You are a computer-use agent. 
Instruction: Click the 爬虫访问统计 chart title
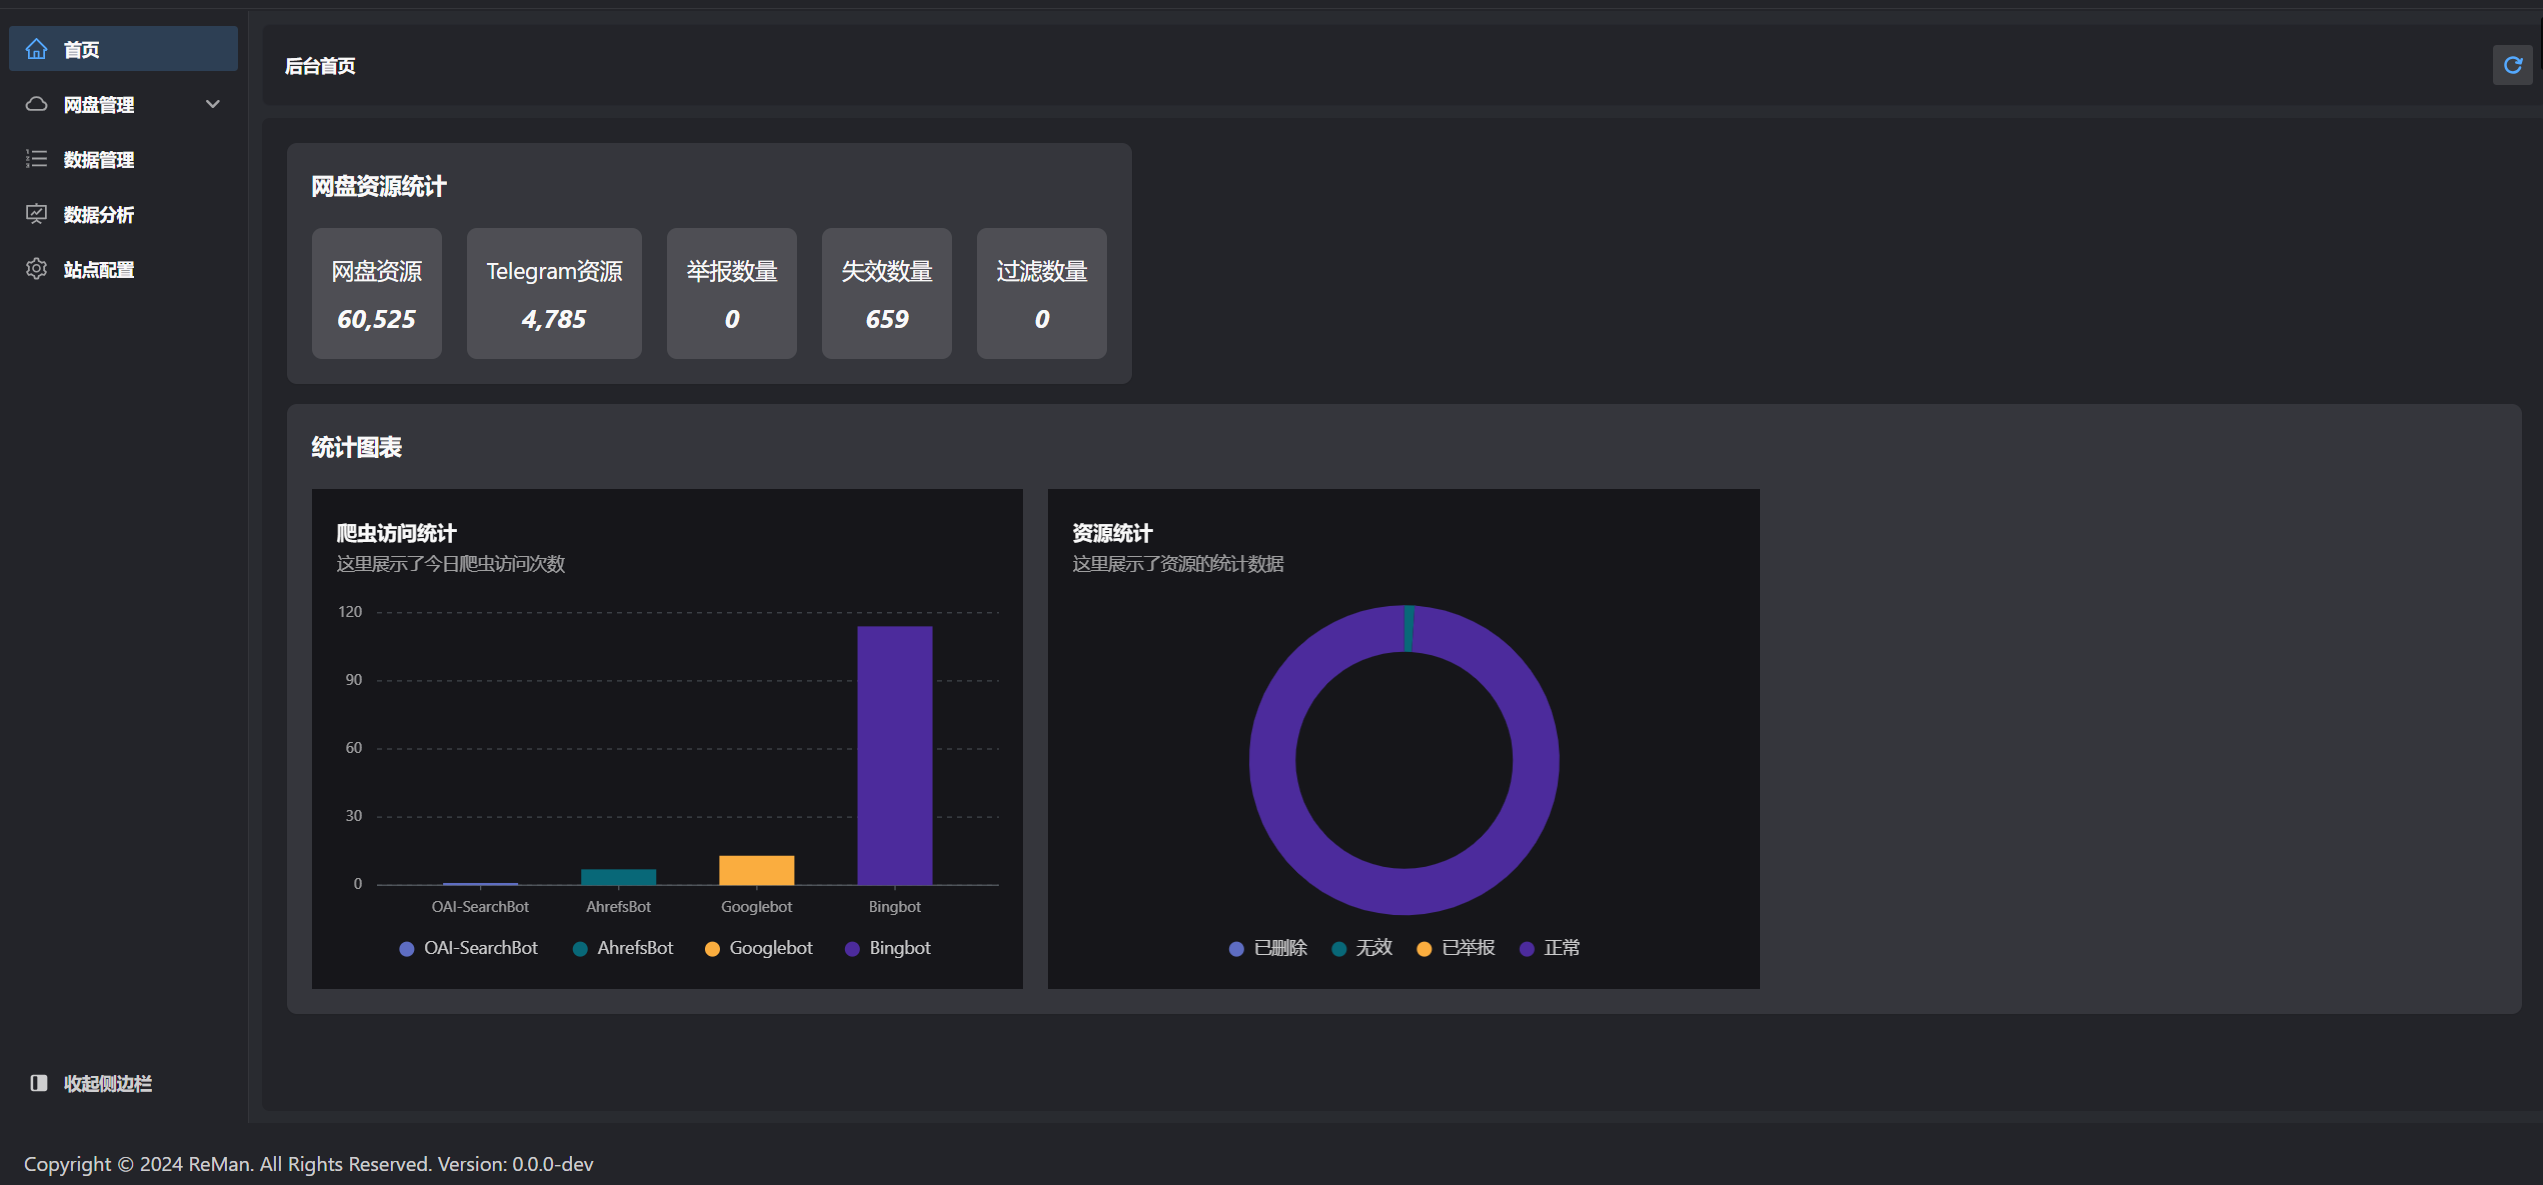[x=396, y=533]
